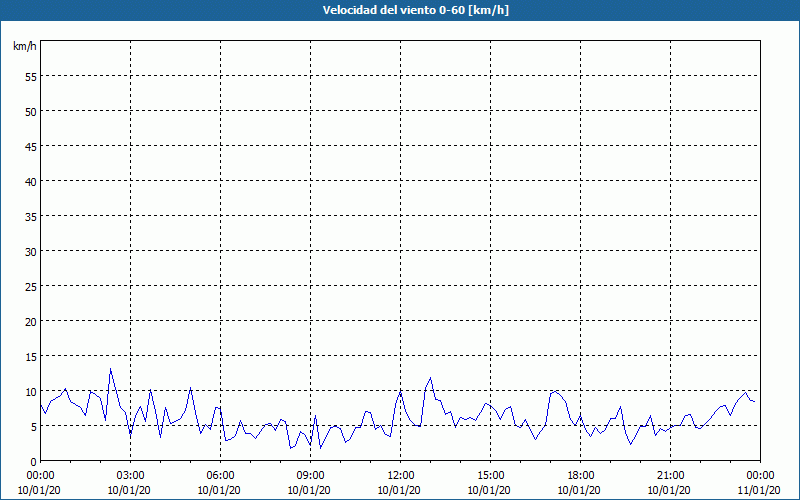The width and height of the screenshot is (800, 500).
Task: Click the "55" value on the speed axis
Action: point(31,77)
